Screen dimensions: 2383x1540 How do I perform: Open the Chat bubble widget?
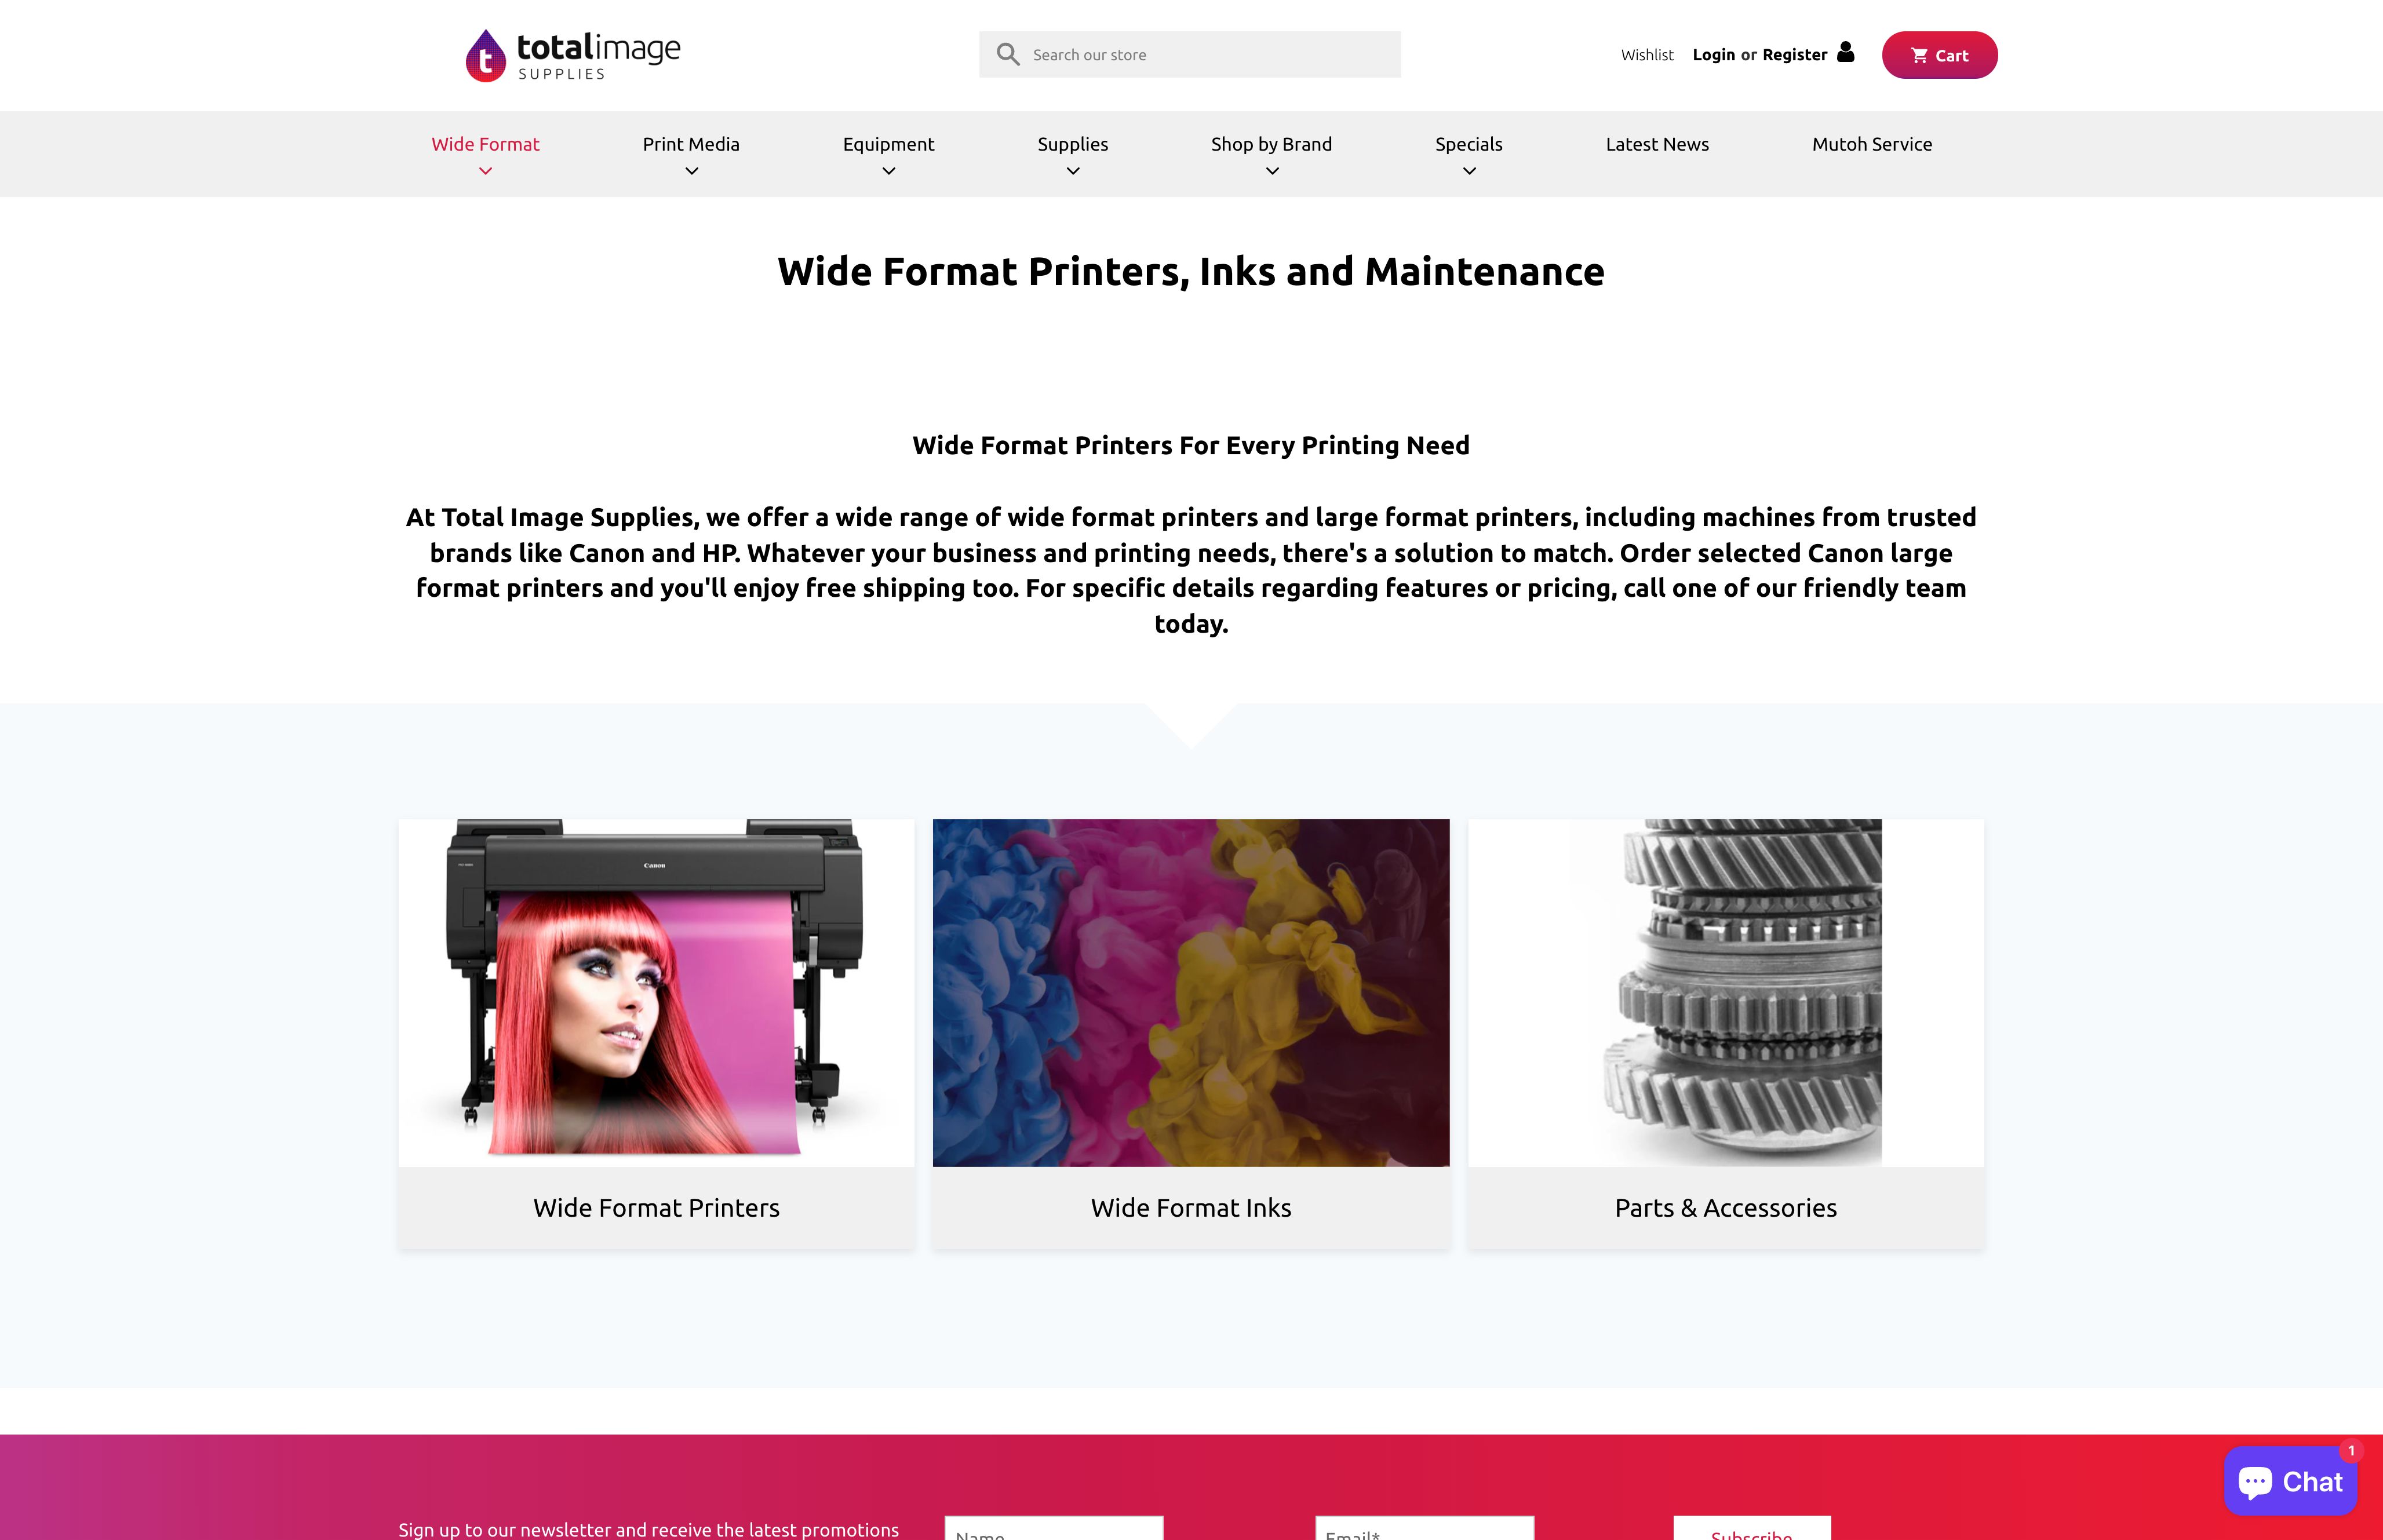point(2290,1481)
